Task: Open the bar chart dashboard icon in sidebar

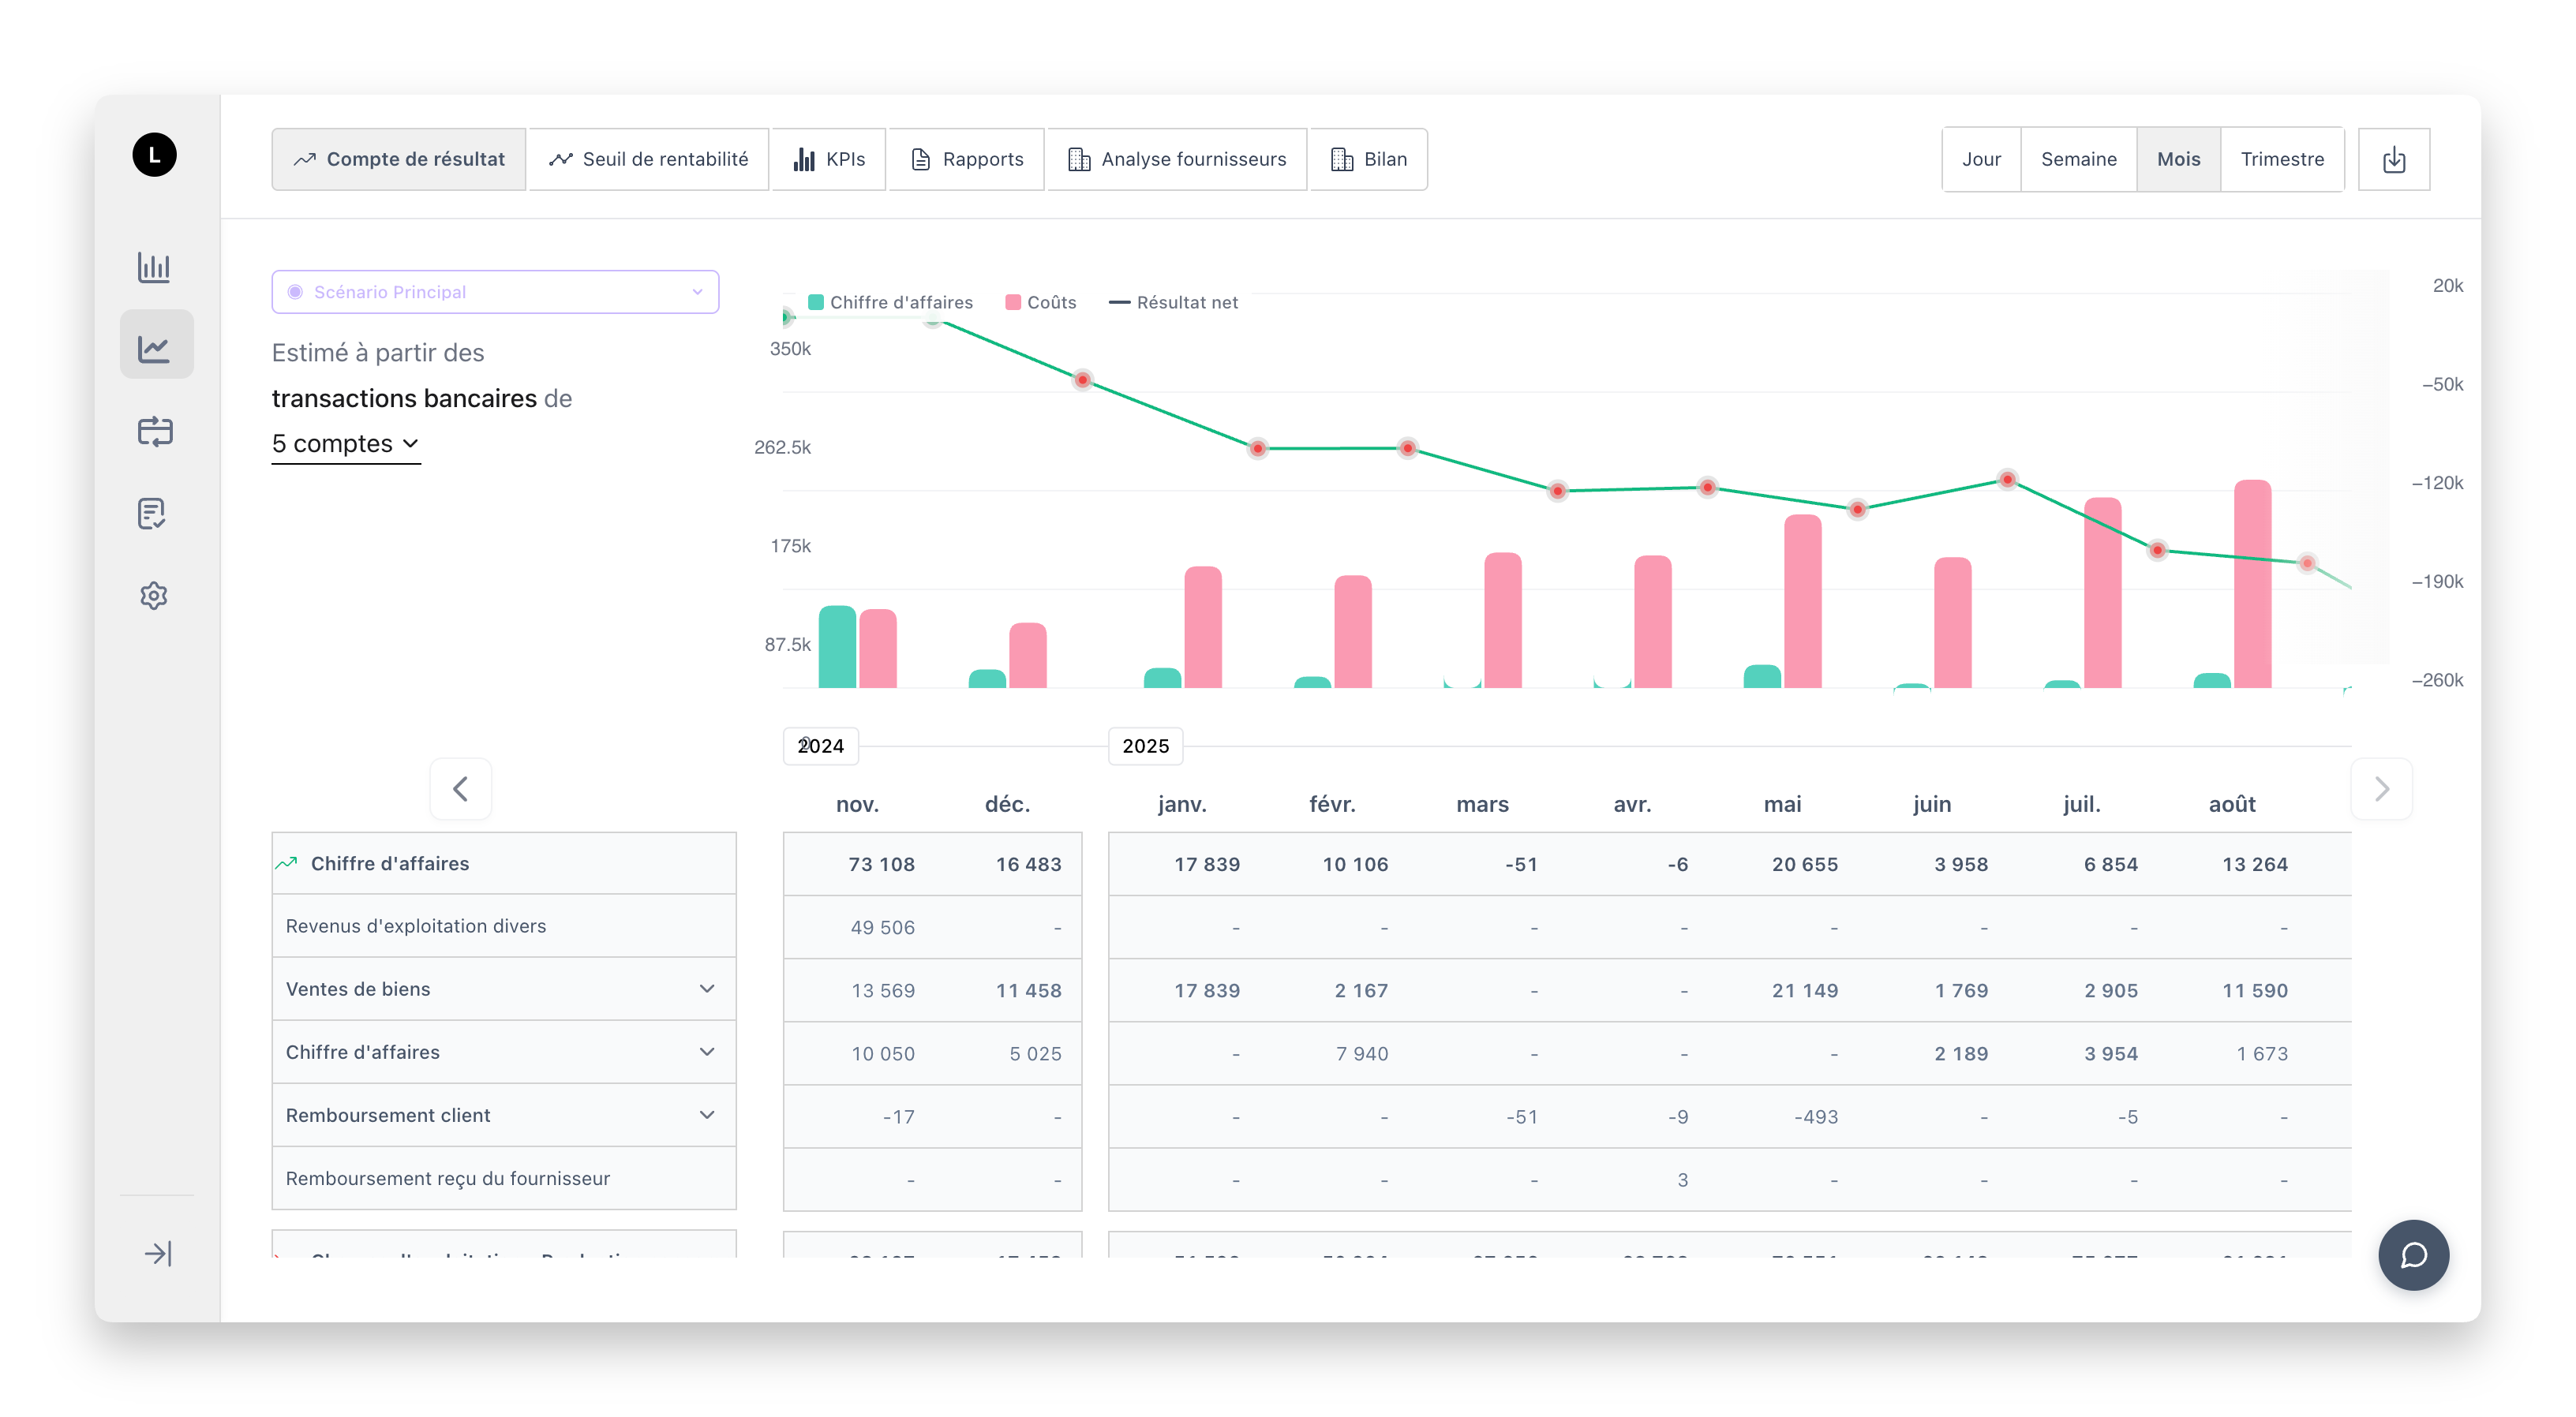Action: pos(155,268)
